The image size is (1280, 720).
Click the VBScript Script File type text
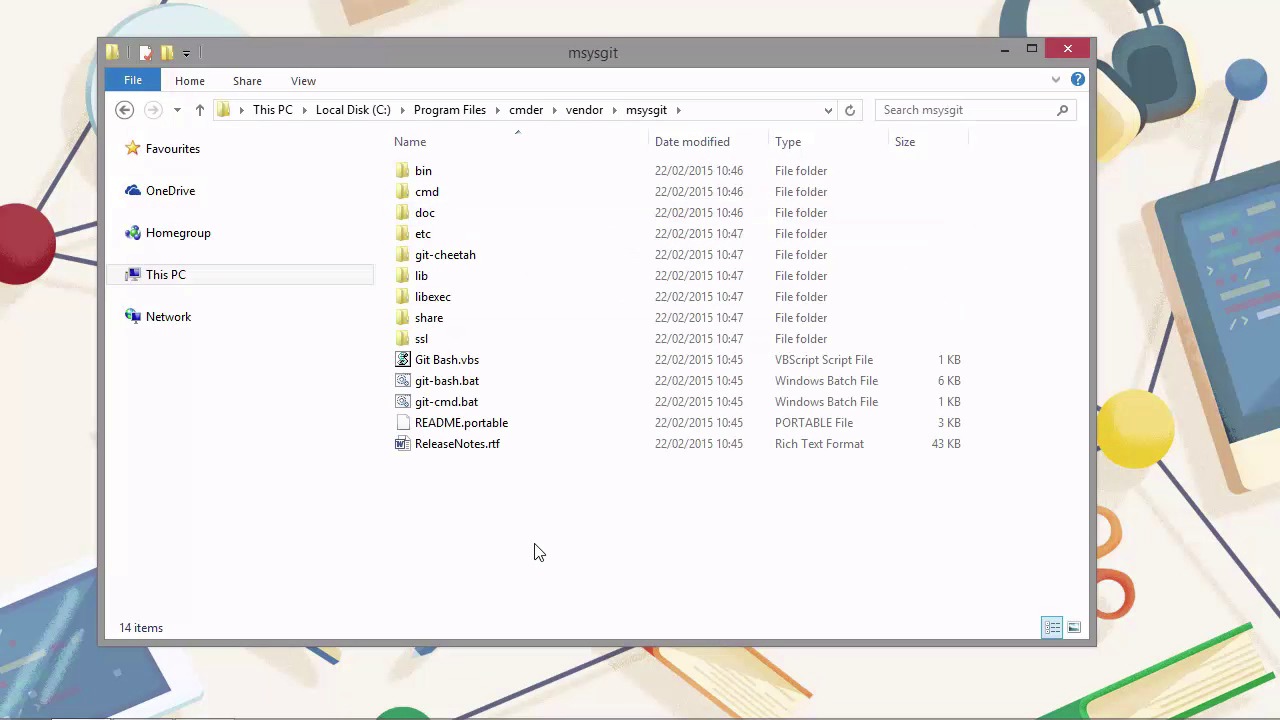tap(824, 360)
